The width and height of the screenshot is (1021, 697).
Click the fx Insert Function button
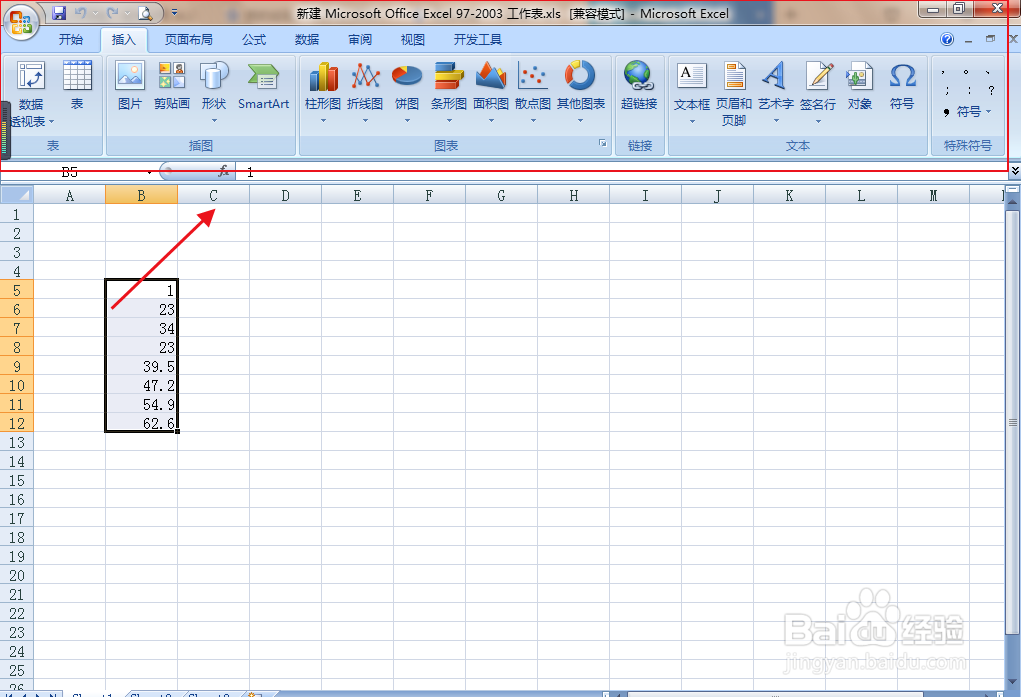click(223, 171)
